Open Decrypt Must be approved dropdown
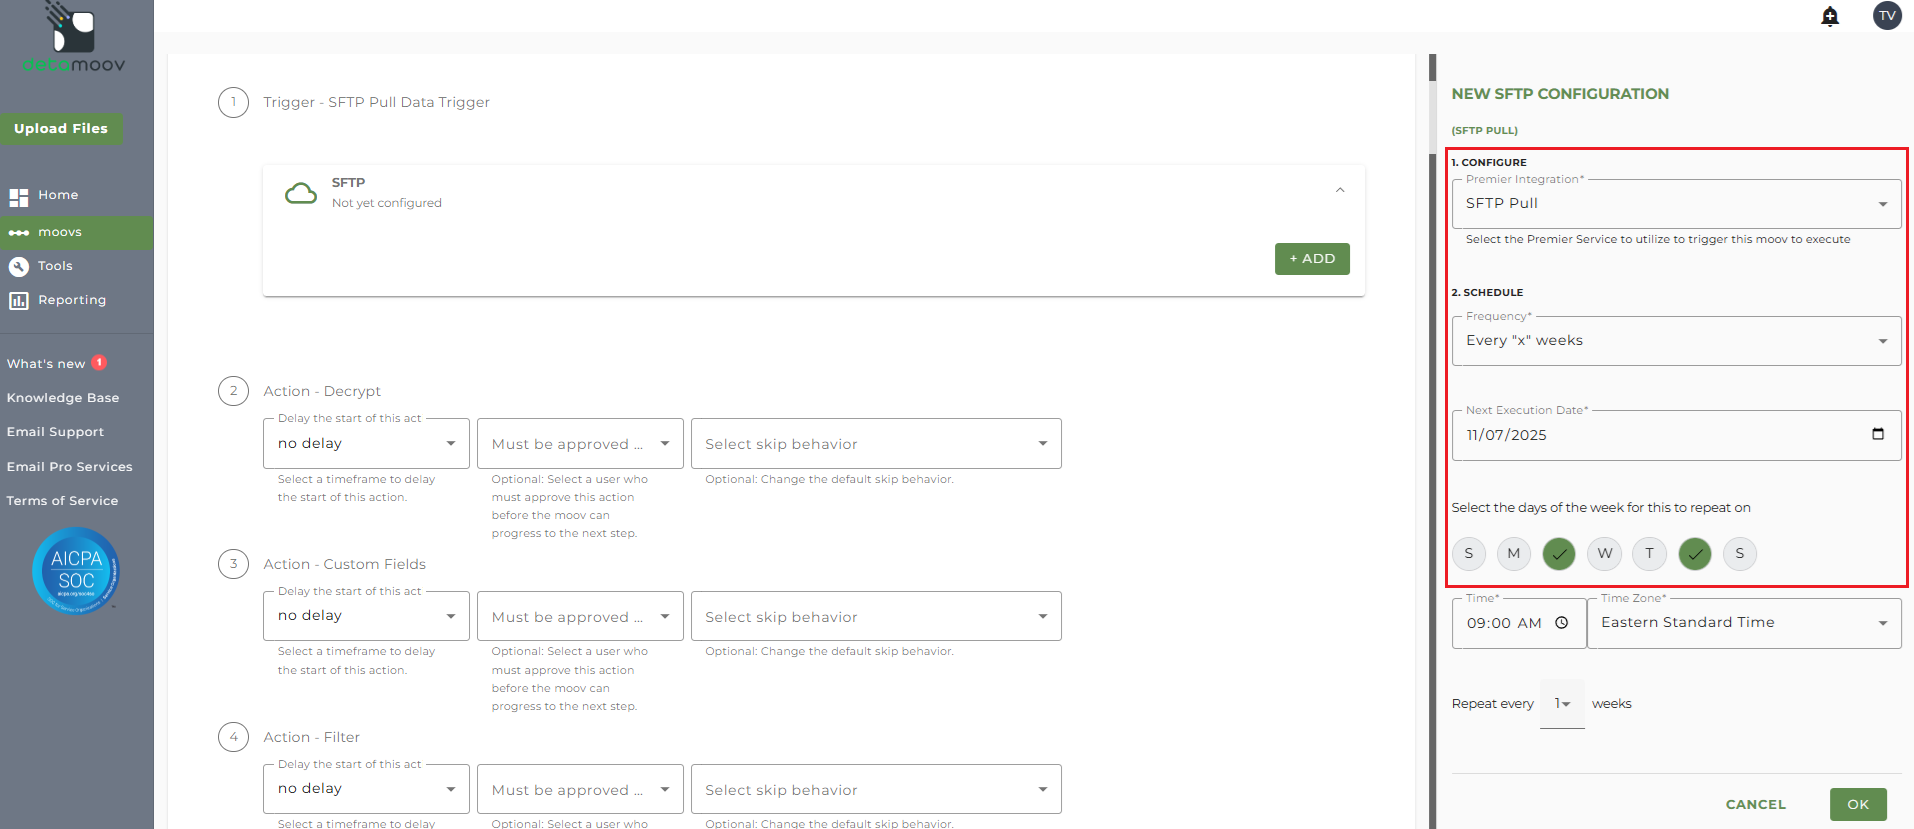 point(580,444)
